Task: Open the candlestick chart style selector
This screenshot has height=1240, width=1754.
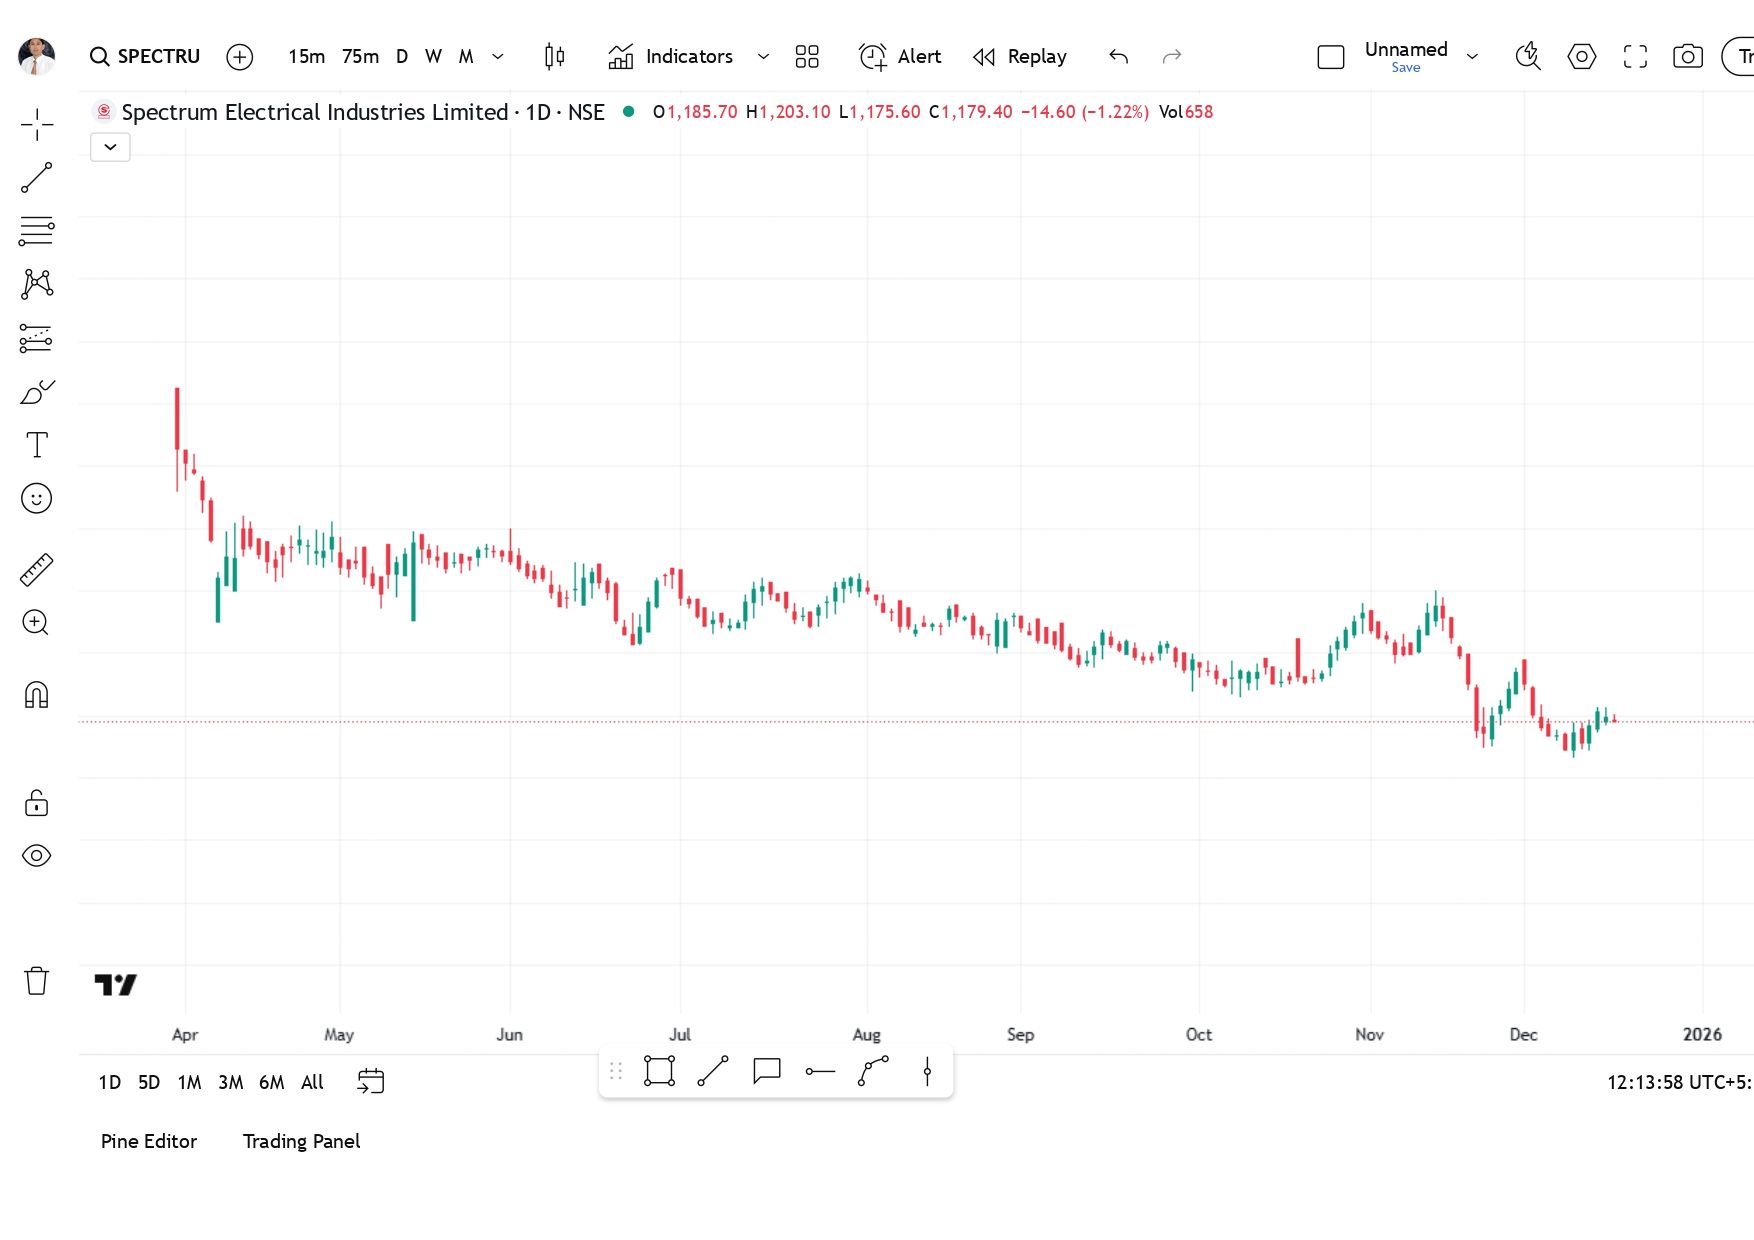Action: click(x=554, y=57)
